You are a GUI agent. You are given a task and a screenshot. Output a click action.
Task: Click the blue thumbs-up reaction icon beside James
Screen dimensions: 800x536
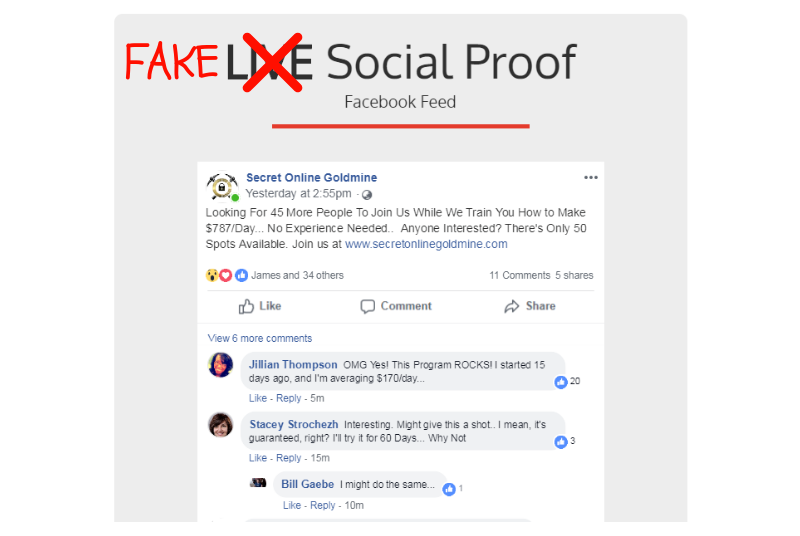(x=241, y=275)
